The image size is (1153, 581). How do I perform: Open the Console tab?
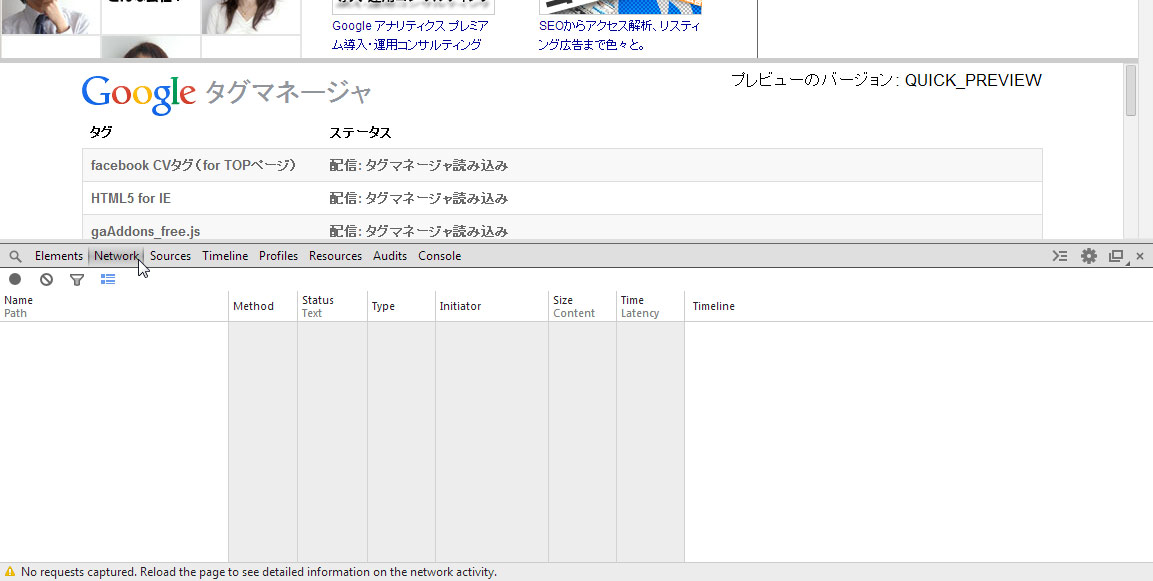click(x=440, y=256)
